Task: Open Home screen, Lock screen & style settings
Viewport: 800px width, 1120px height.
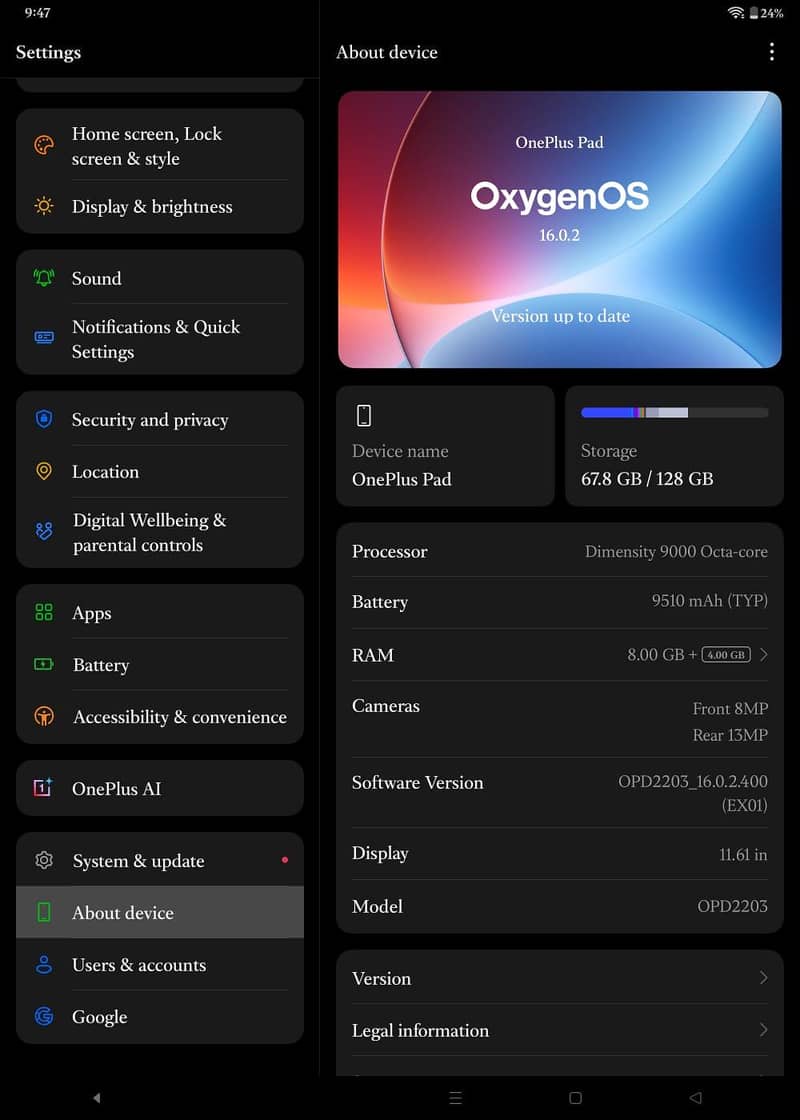Action: [x=160, y=146]
